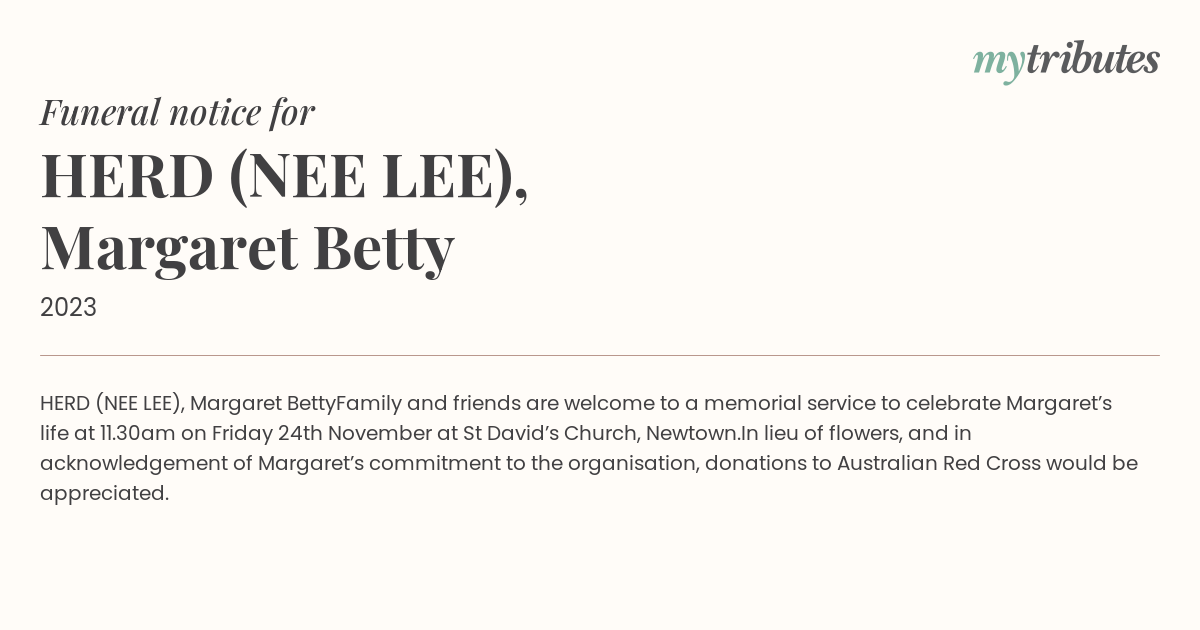Click the 'Margaret Betty' name heading
1200x630 pixels.
(247, 248)
